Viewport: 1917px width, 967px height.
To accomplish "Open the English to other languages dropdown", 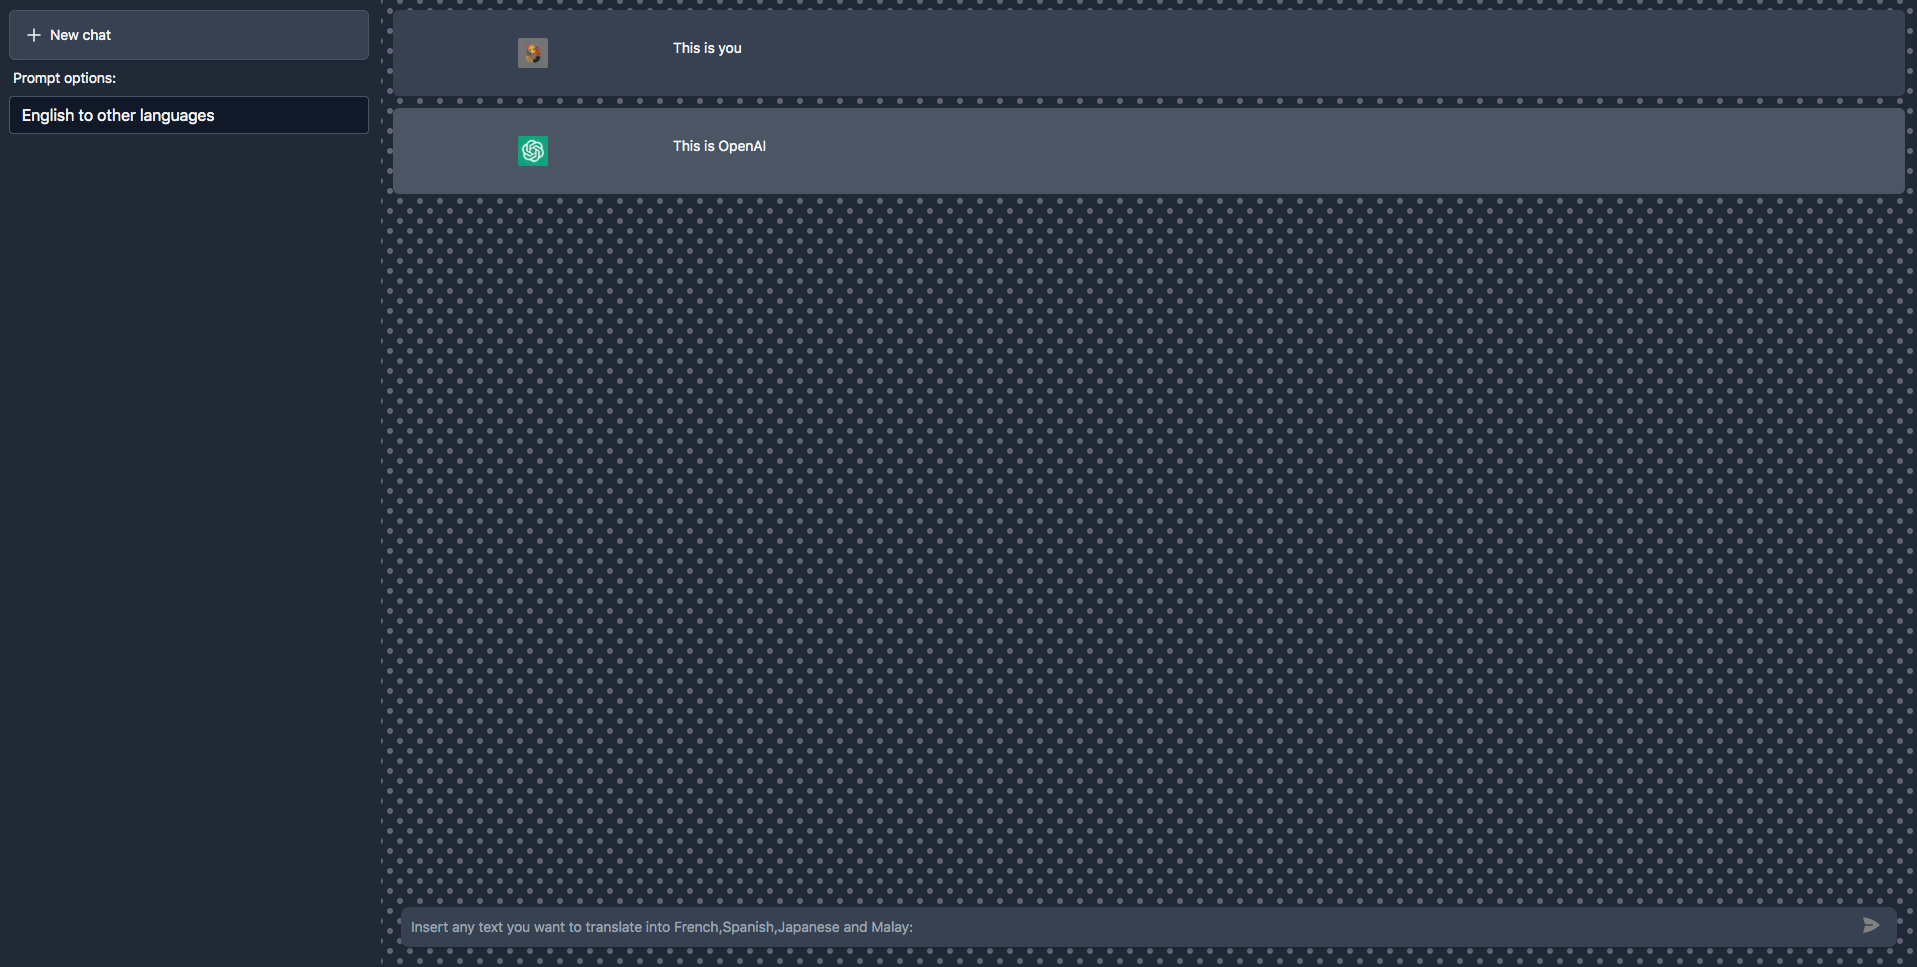I will coord(189,115).
